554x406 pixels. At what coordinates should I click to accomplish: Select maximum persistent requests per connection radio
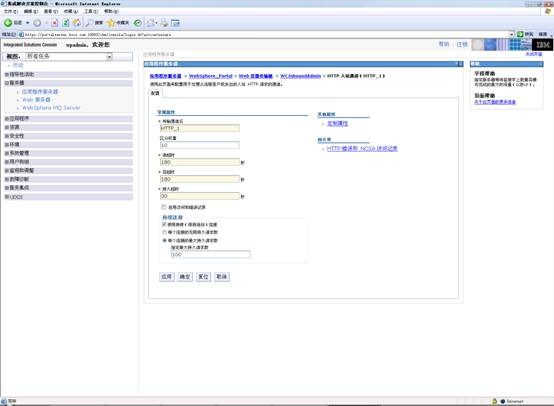coord(164,240)
